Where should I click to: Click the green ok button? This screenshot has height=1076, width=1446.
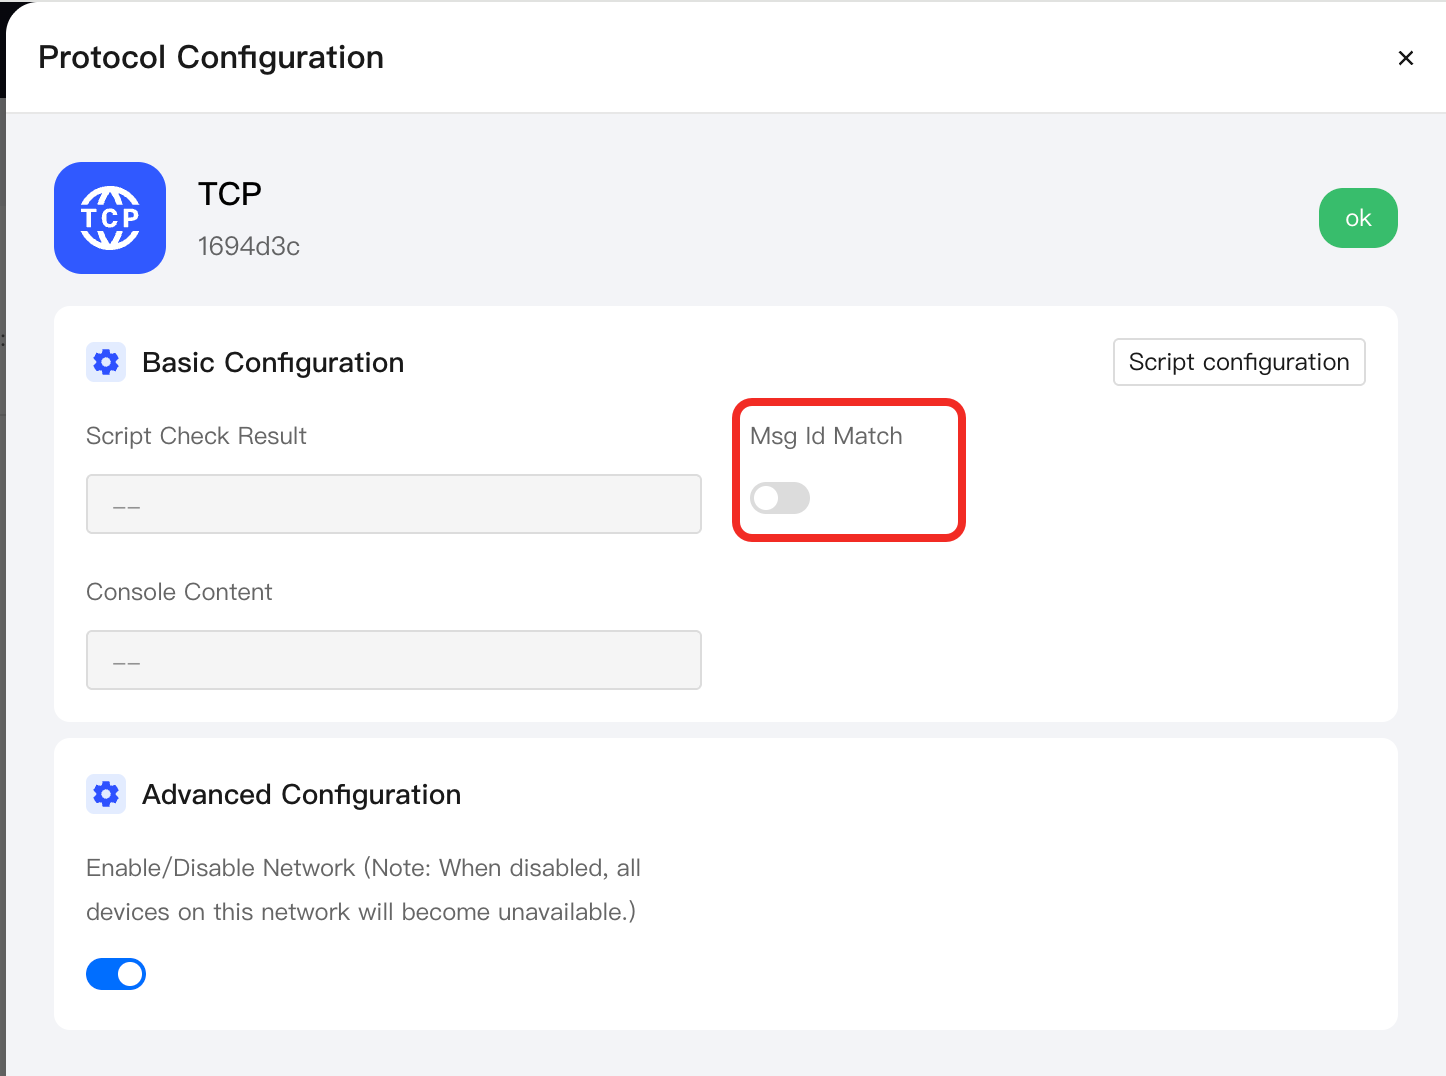[x=1358, y=218]
